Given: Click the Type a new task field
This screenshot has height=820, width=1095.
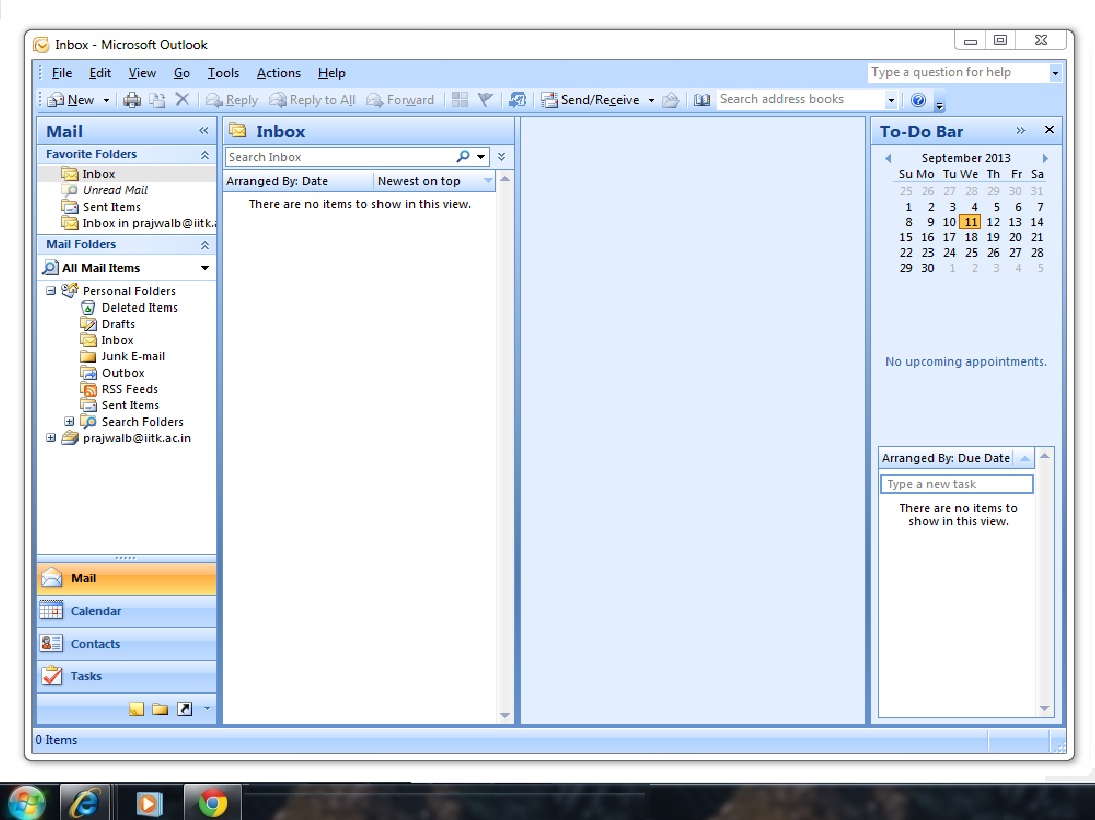Looking at the screenshot, I should [956, 484].
